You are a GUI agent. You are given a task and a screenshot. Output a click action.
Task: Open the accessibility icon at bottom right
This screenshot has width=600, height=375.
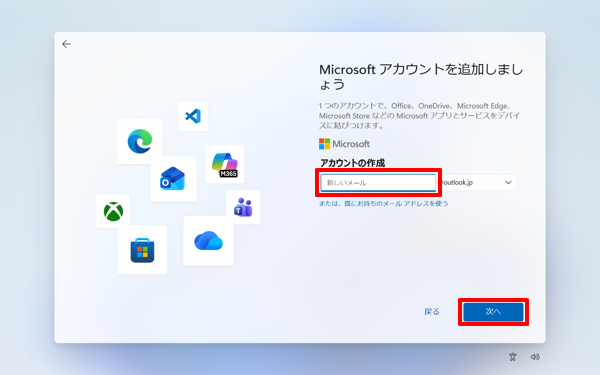513,357
